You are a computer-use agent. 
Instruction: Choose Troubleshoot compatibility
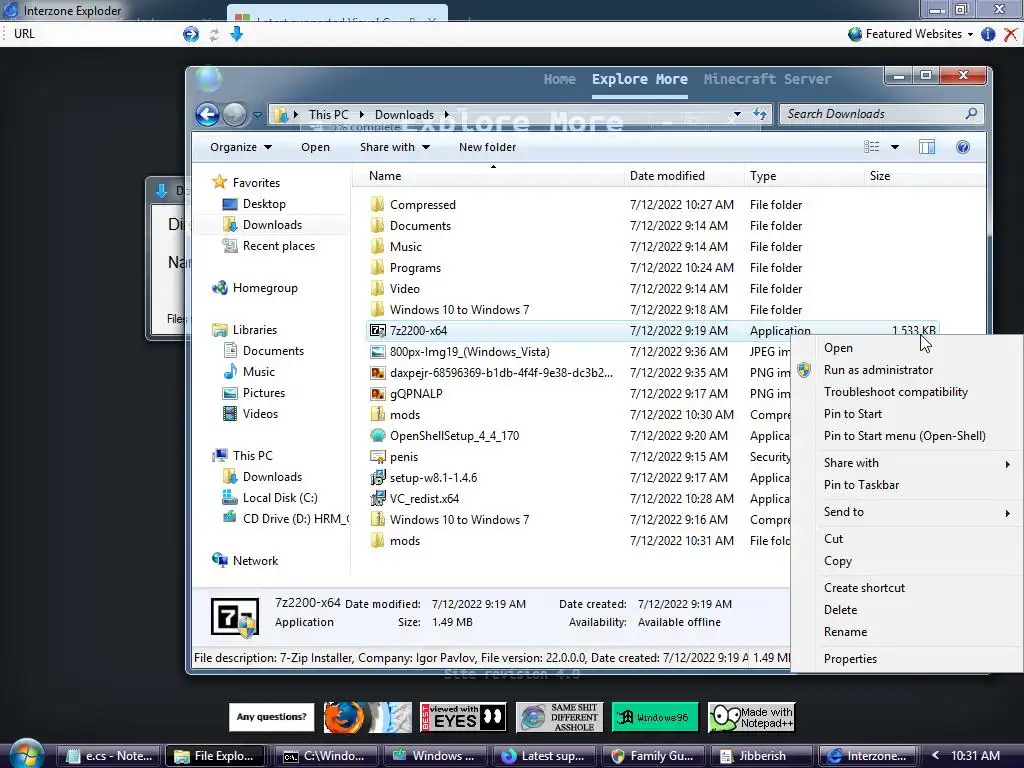click(906, 392)
